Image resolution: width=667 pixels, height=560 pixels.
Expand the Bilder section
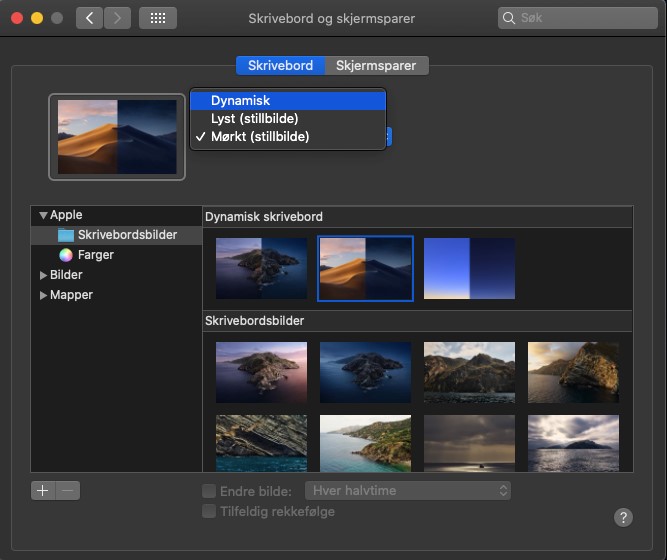pos(43,275)
